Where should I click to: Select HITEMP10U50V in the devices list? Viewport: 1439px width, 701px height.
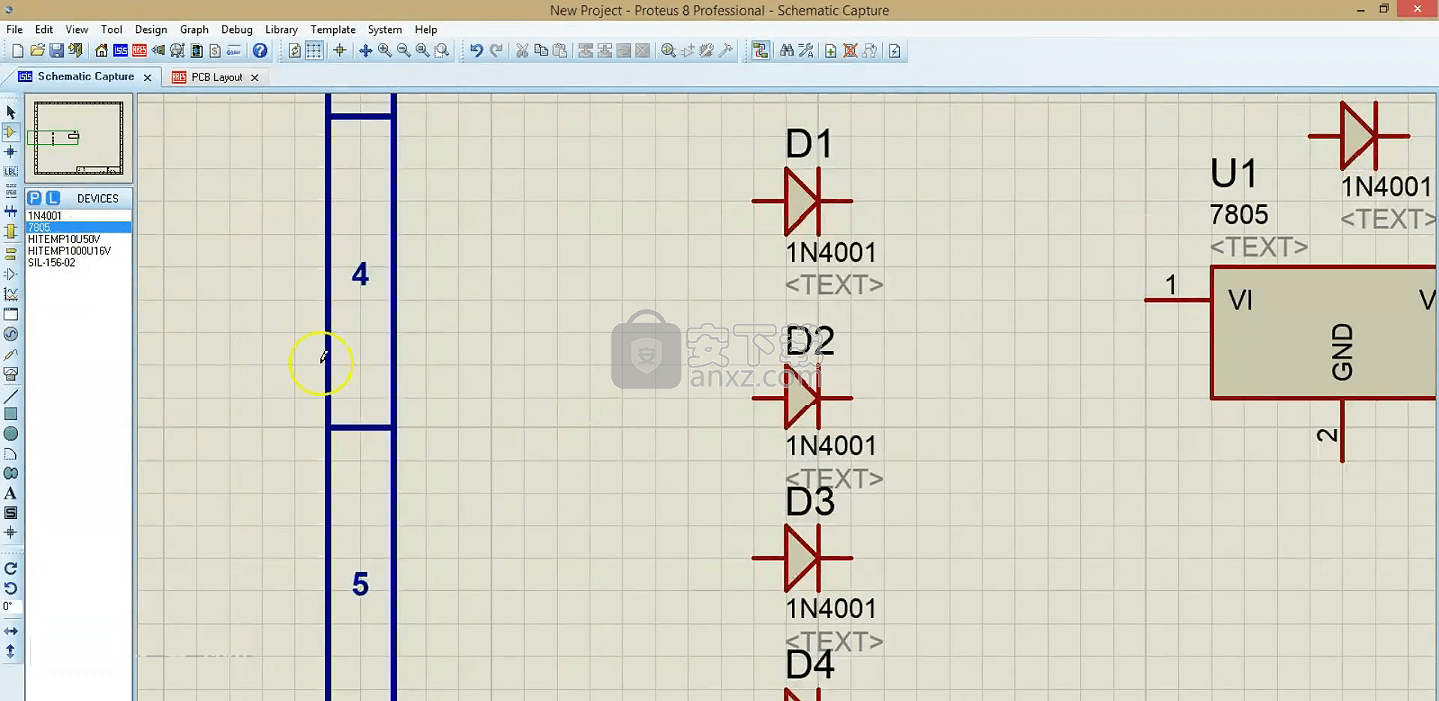click(x=79, y=240)
